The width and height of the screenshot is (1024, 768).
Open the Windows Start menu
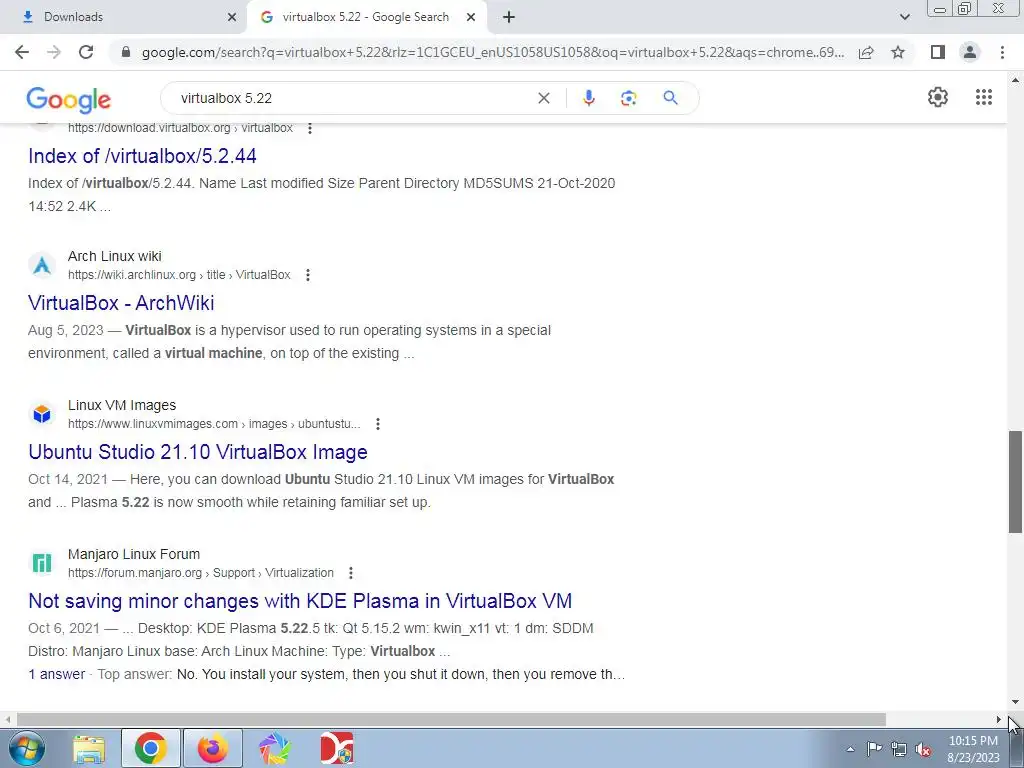click(25, 748)
